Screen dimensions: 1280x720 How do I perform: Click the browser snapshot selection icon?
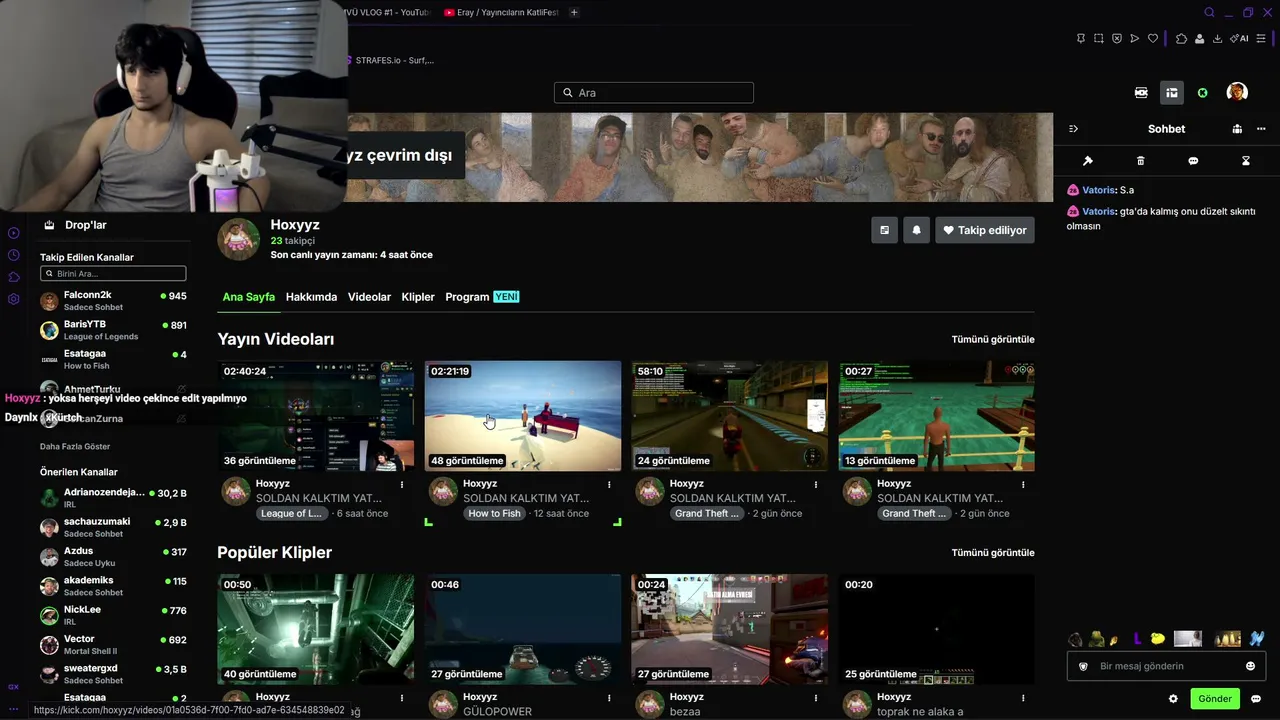point(1099,39)
